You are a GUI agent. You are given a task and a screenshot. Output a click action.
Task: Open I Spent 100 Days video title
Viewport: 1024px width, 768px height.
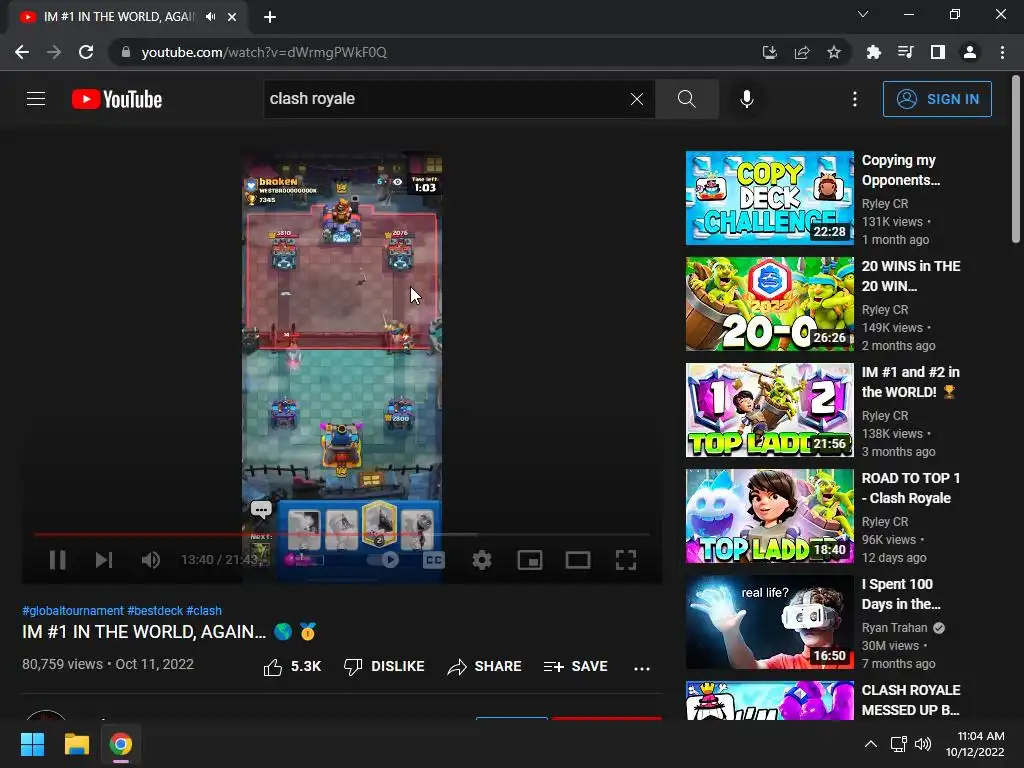(901, 594)
